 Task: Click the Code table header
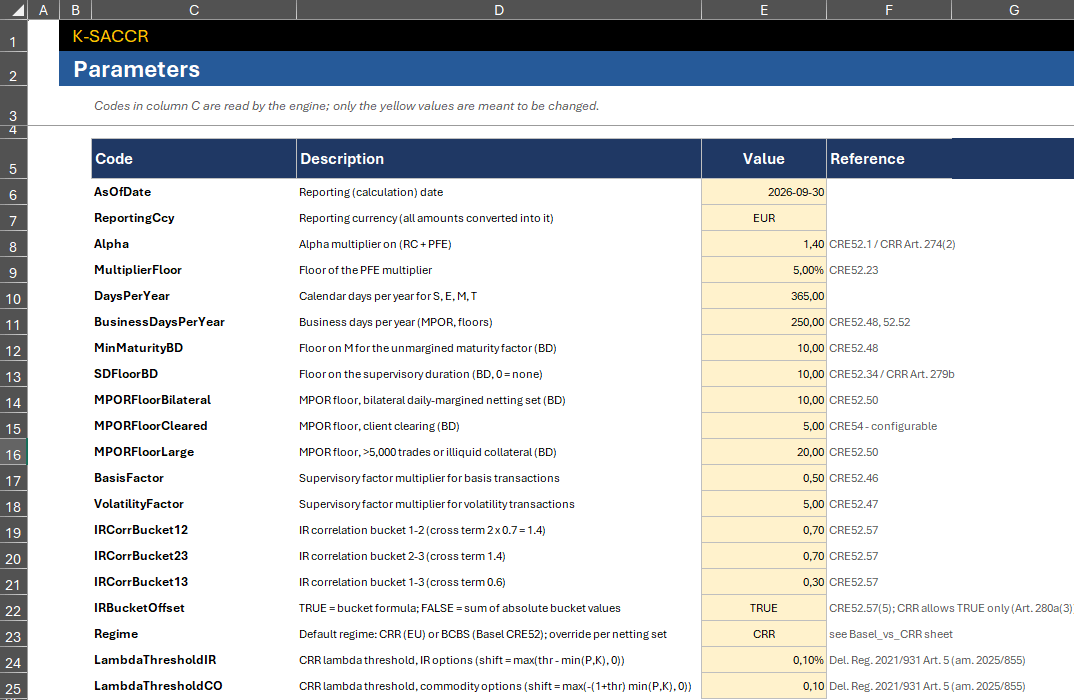pos(194,159)
